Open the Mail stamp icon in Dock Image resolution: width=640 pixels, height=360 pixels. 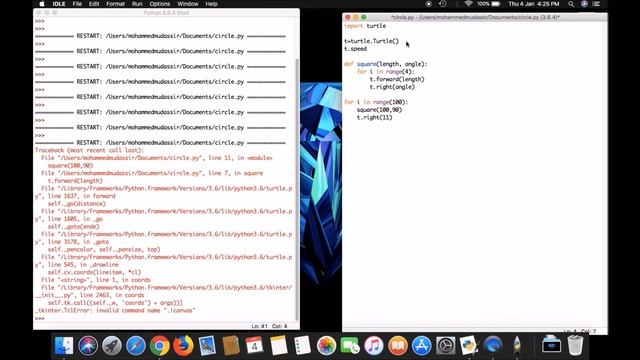(x=207, y=346)
